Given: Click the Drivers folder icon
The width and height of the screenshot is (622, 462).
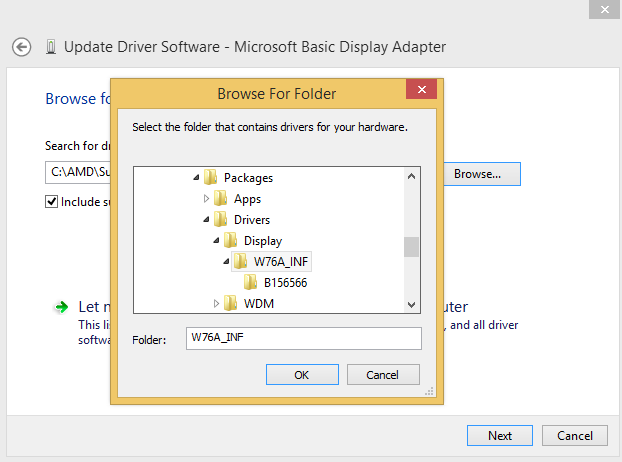Looking at the screenshot, I should click(220, 220).
